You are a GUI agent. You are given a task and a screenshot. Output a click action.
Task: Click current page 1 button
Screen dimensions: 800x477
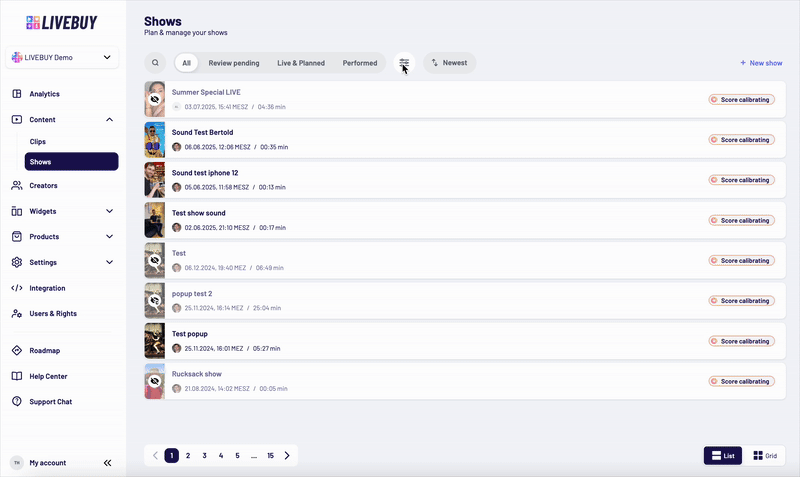tap(171, 456)
